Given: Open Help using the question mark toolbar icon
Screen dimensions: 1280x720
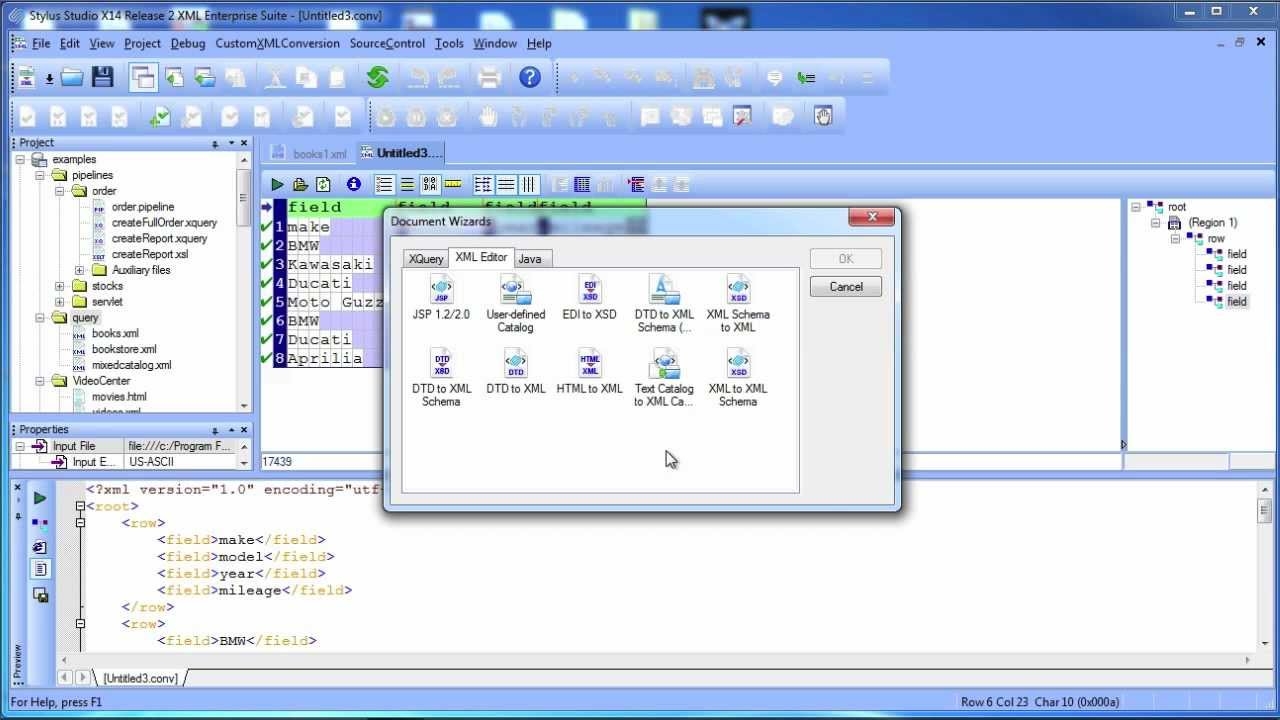Looking at the screenshot, I should pyautogui.click(x=530, y=76).
